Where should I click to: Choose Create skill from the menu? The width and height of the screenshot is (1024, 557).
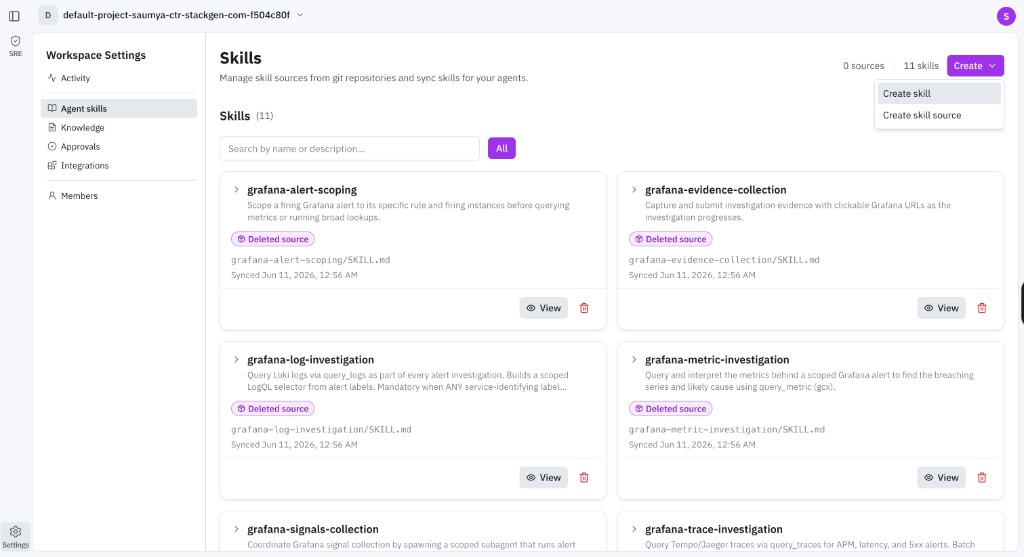pyautogui.click(x=938, y=93)
